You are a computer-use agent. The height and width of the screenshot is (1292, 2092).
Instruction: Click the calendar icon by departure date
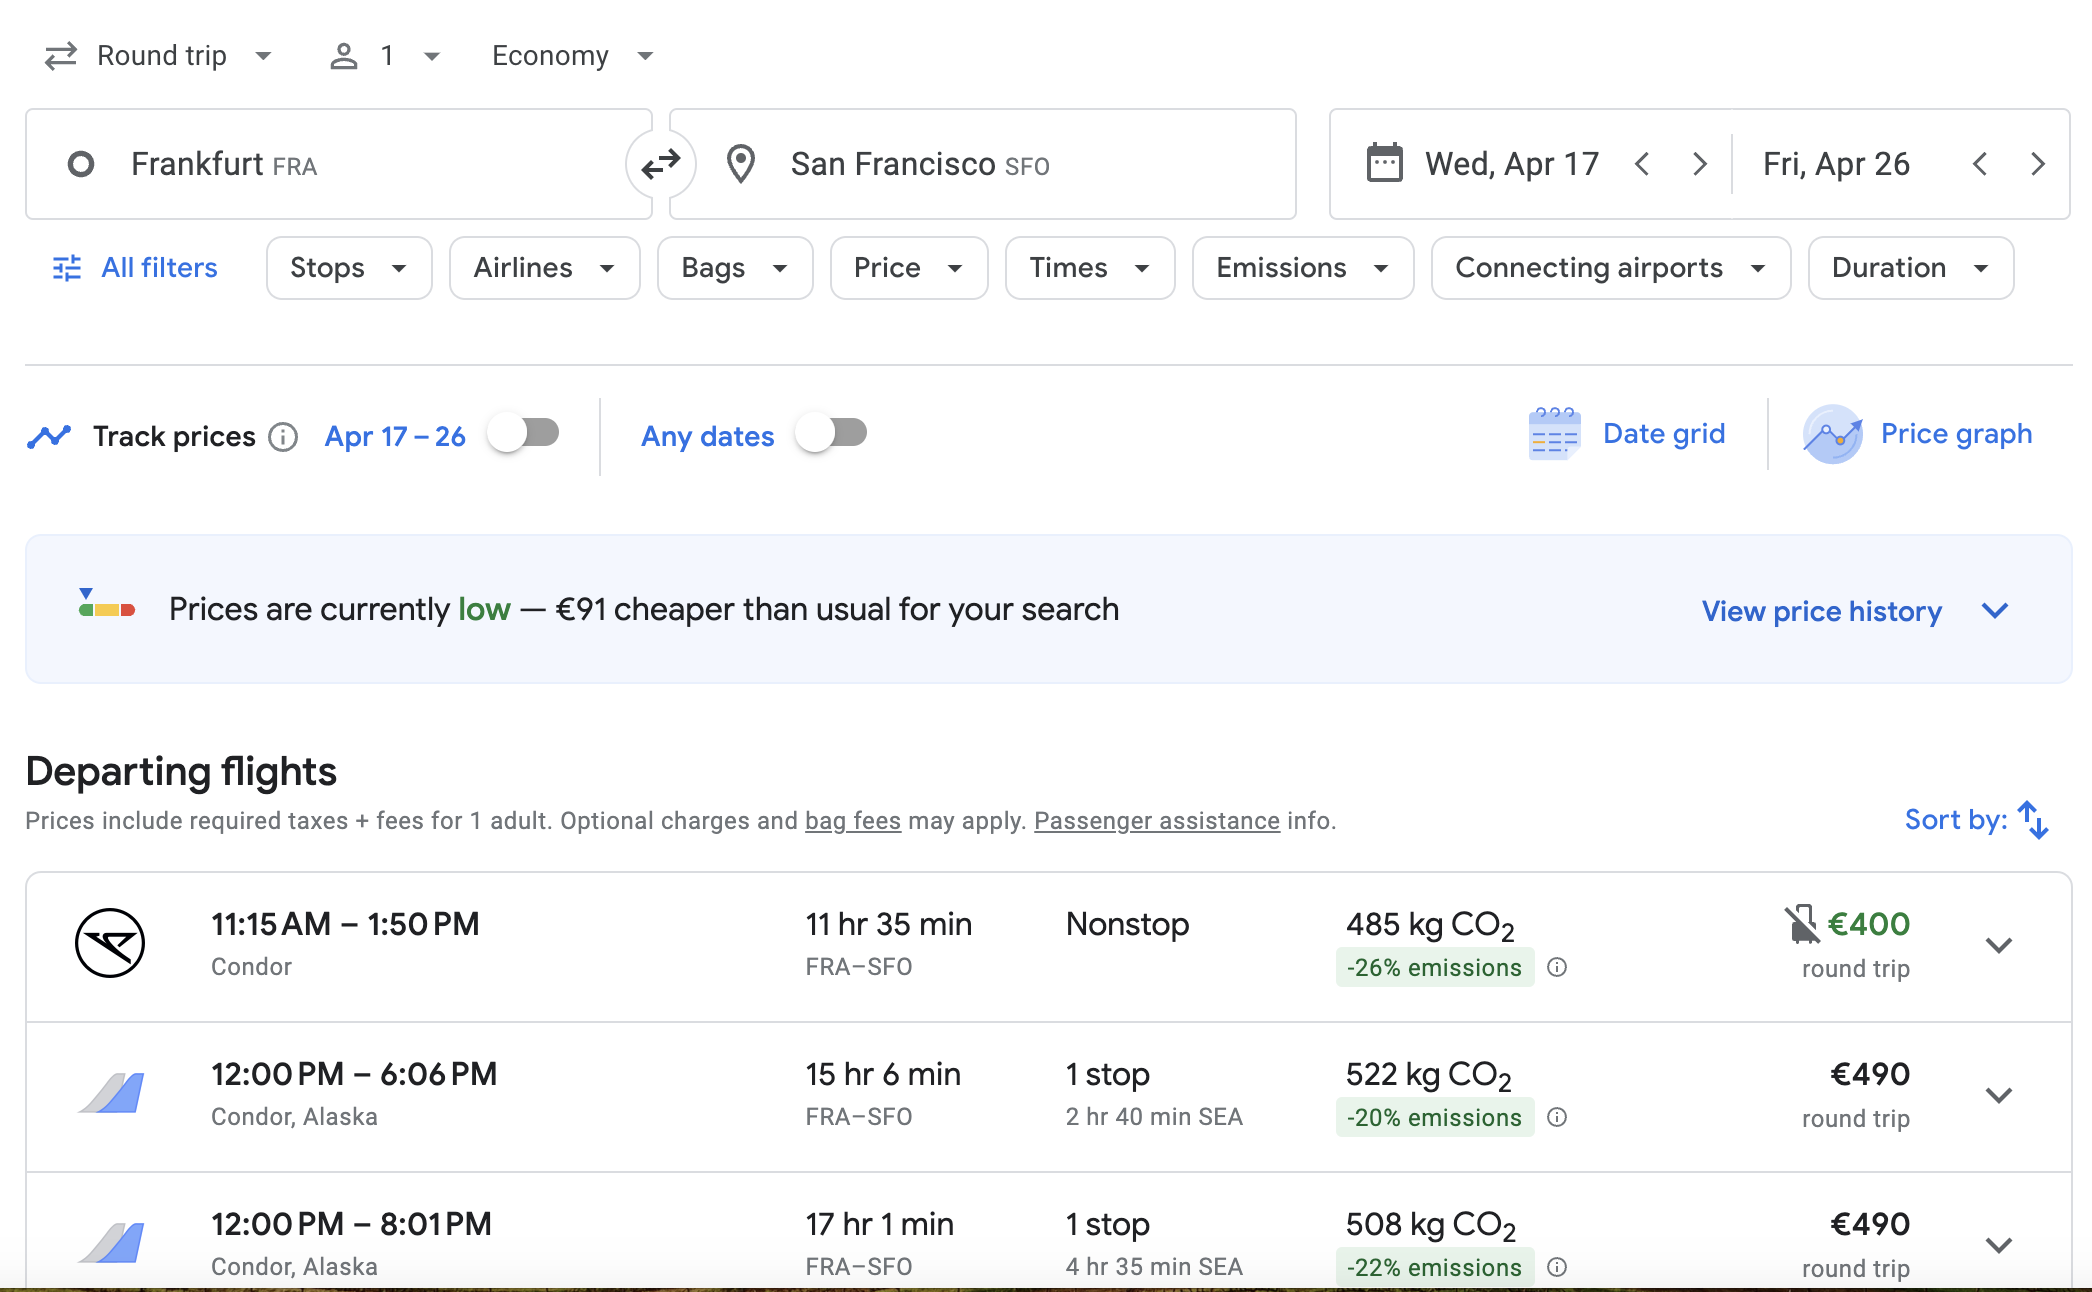(x=1384, y=163)
